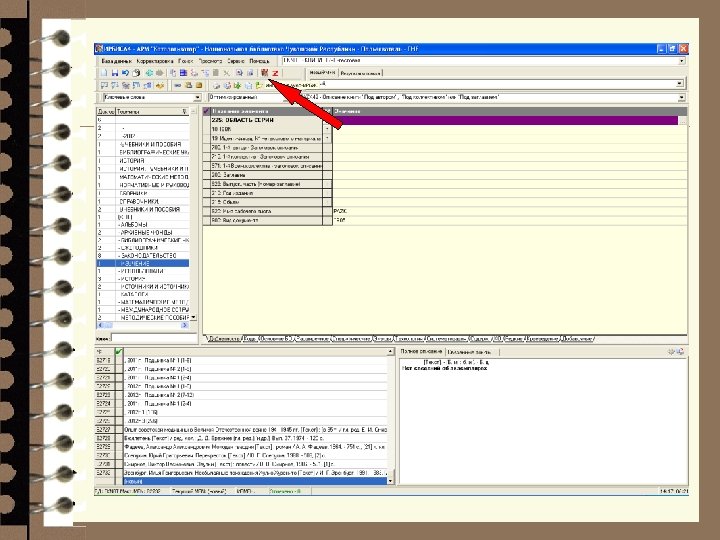This screenshot has width=720, height=540.
Task: Toggle the check mark next to the value column header
Action: point(328,111)
